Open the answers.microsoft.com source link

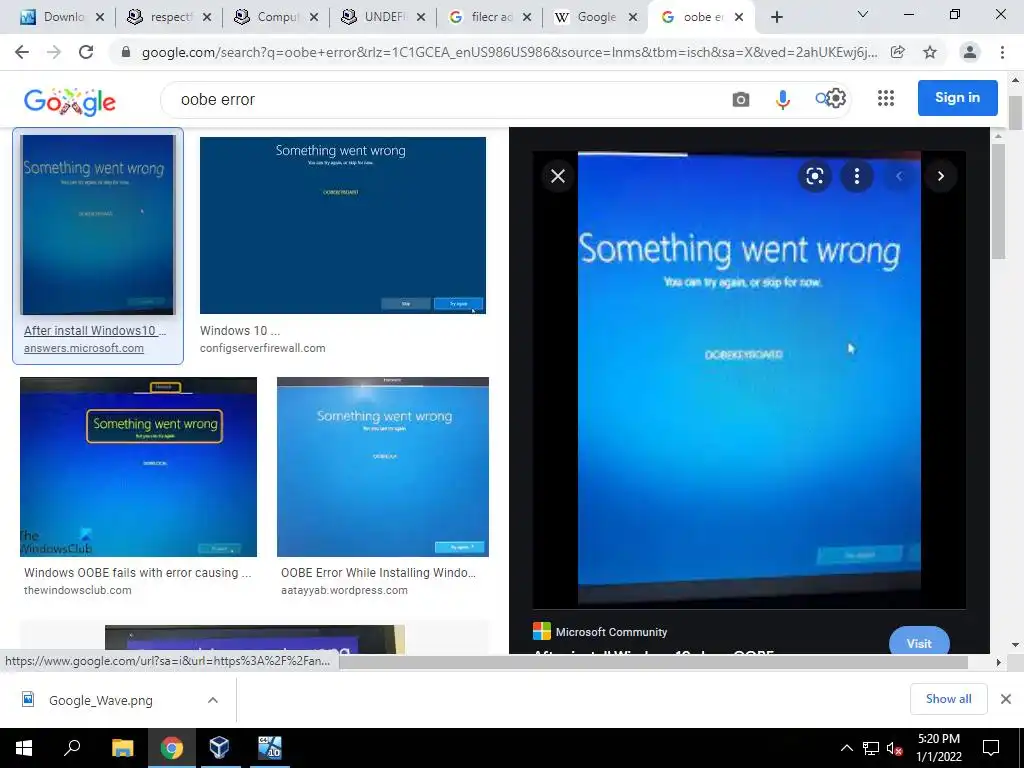click(84, 348)
